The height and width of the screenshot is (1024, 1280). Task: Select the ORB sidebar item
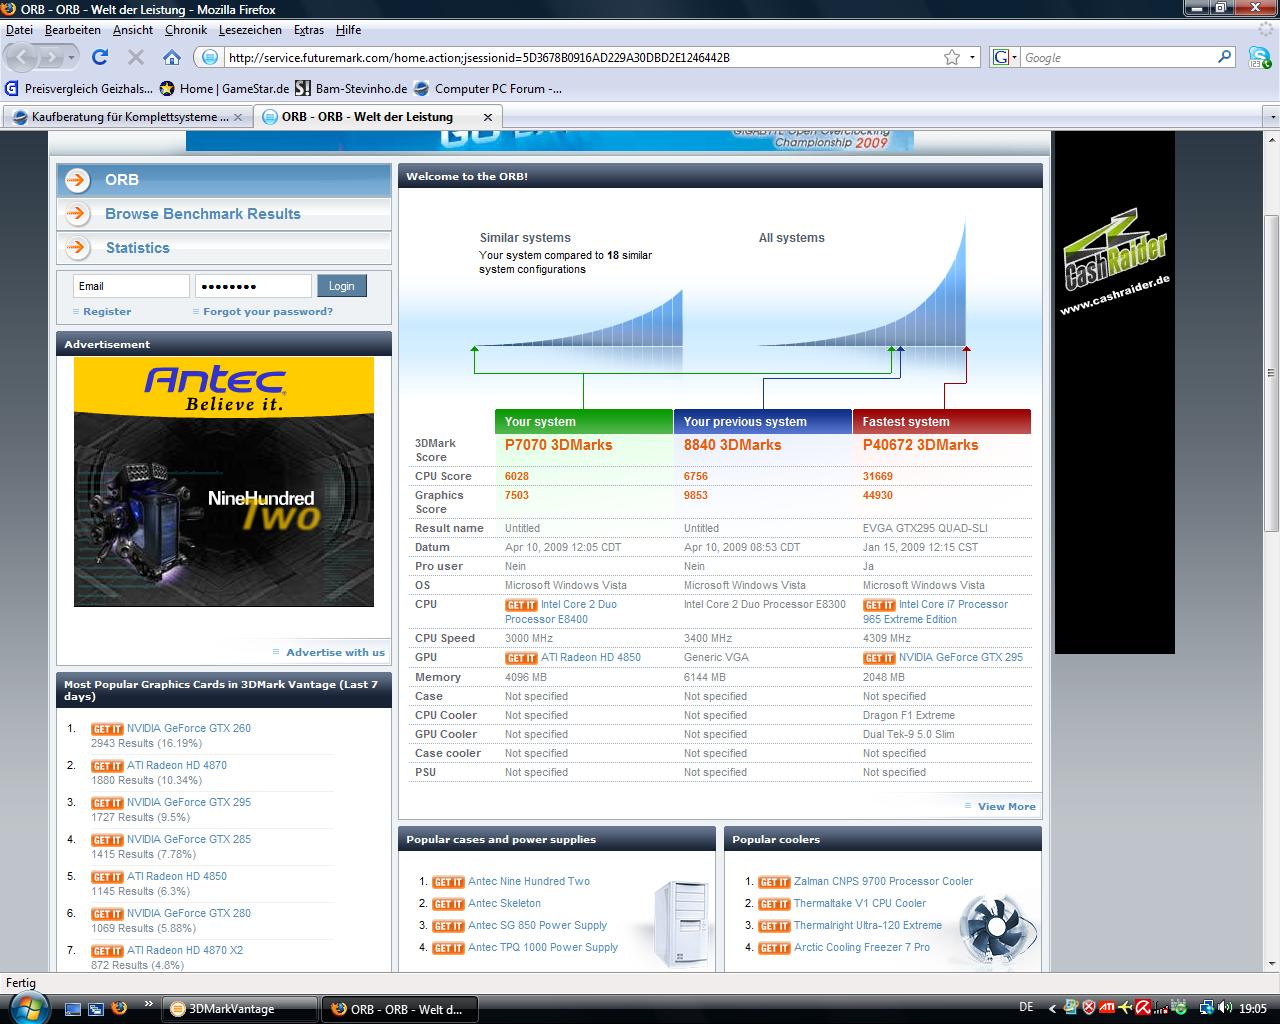(x=224, y=180)
